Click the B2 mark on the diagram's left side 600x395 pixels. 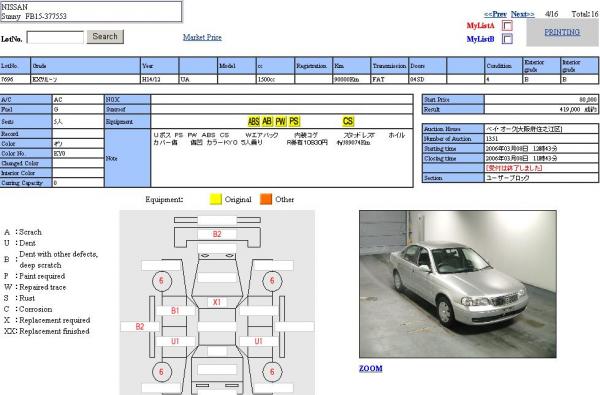click(140, 326)
